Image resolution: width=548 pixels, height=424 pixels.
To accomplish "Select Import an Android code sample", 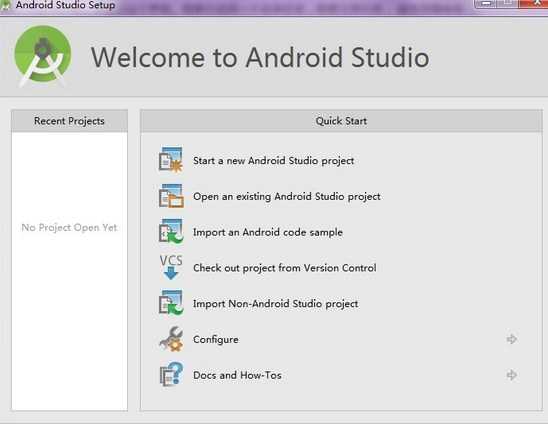I will tap(268, 232).
